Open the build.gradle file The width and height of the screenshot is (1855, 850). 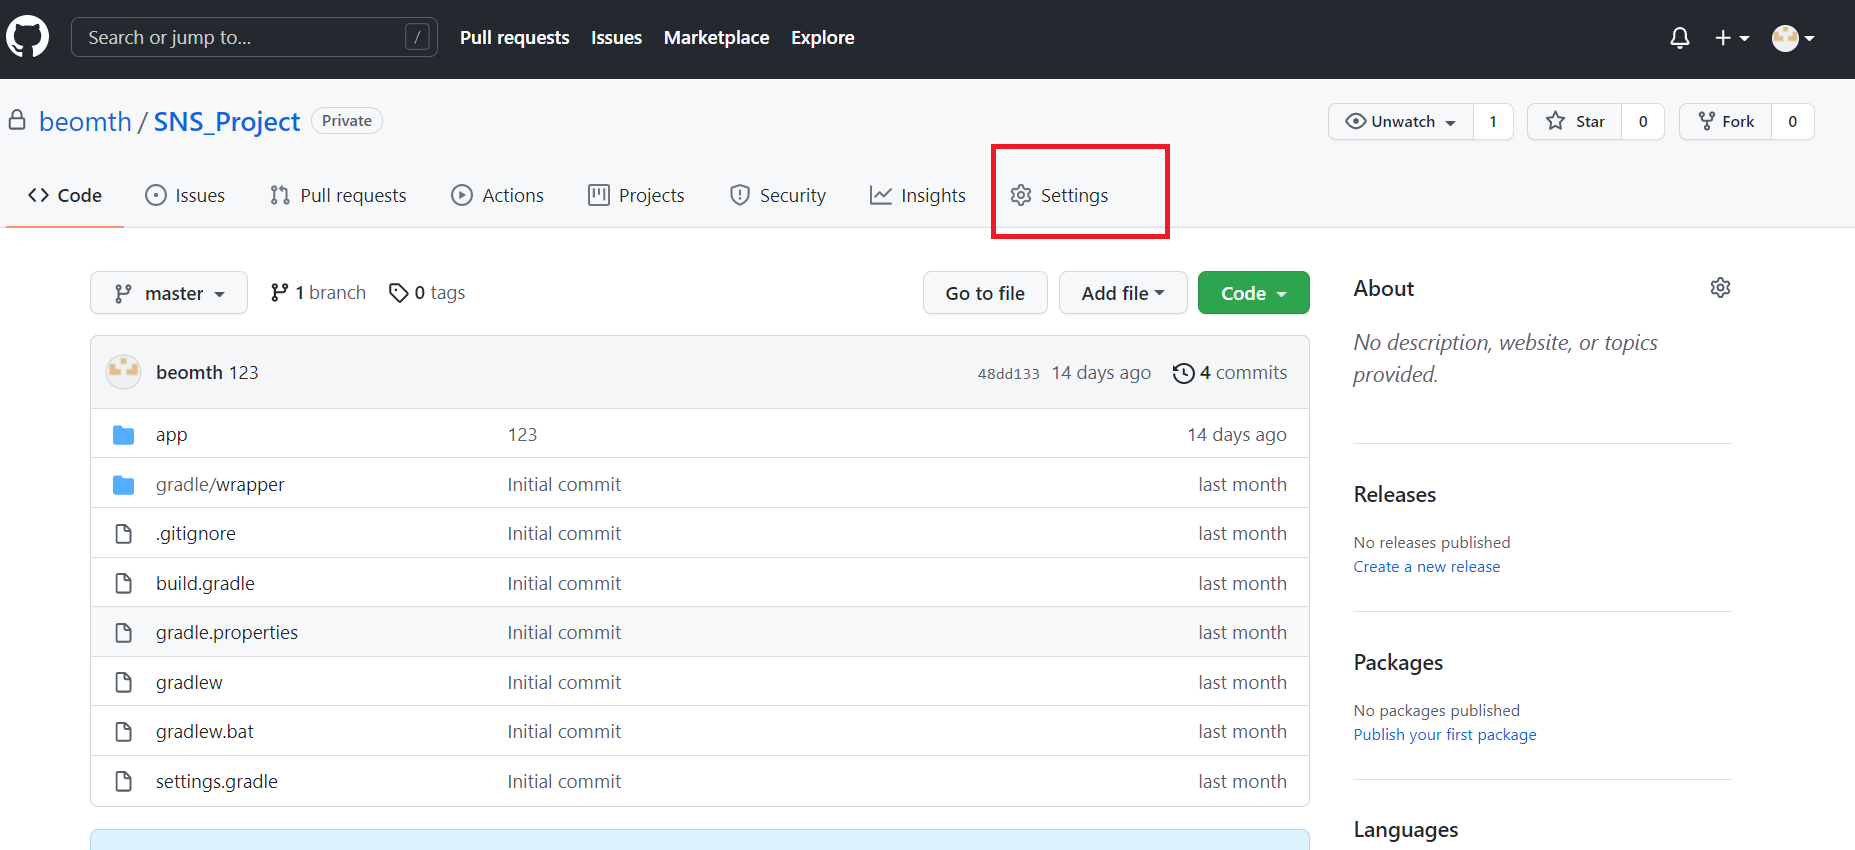tap(205, 583)
